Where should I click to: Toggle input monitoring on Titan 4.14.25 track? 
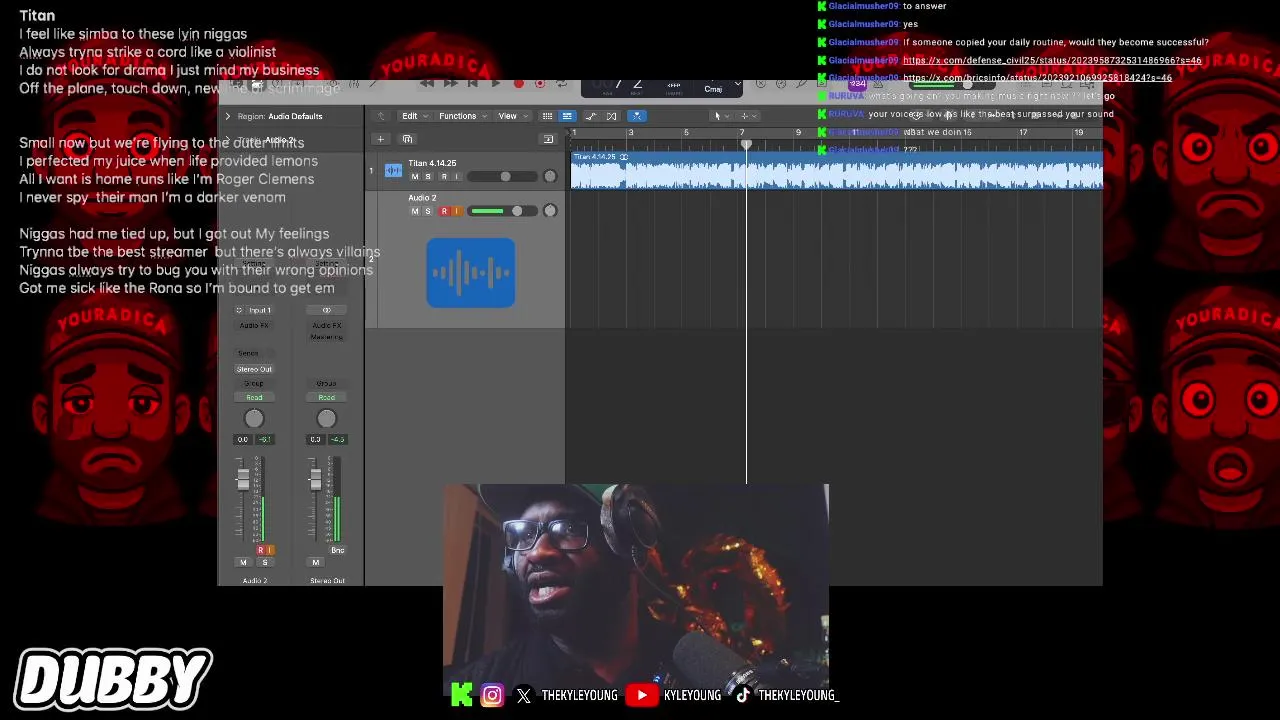click(457, 177)
